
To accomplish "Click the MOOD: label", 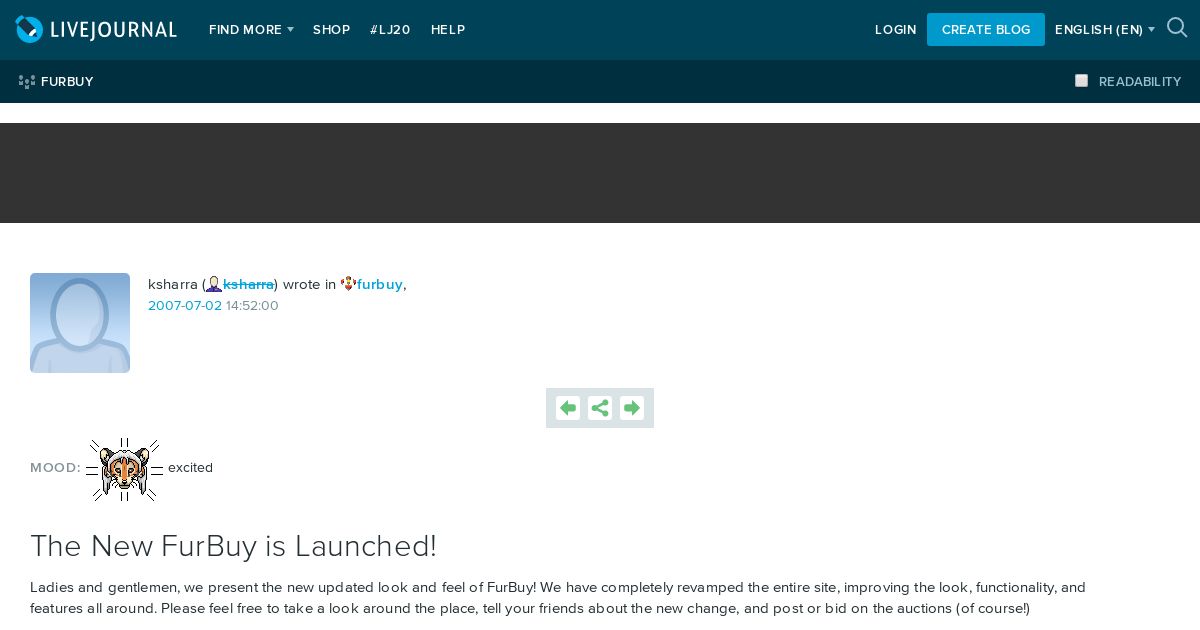I will [55, 467].
